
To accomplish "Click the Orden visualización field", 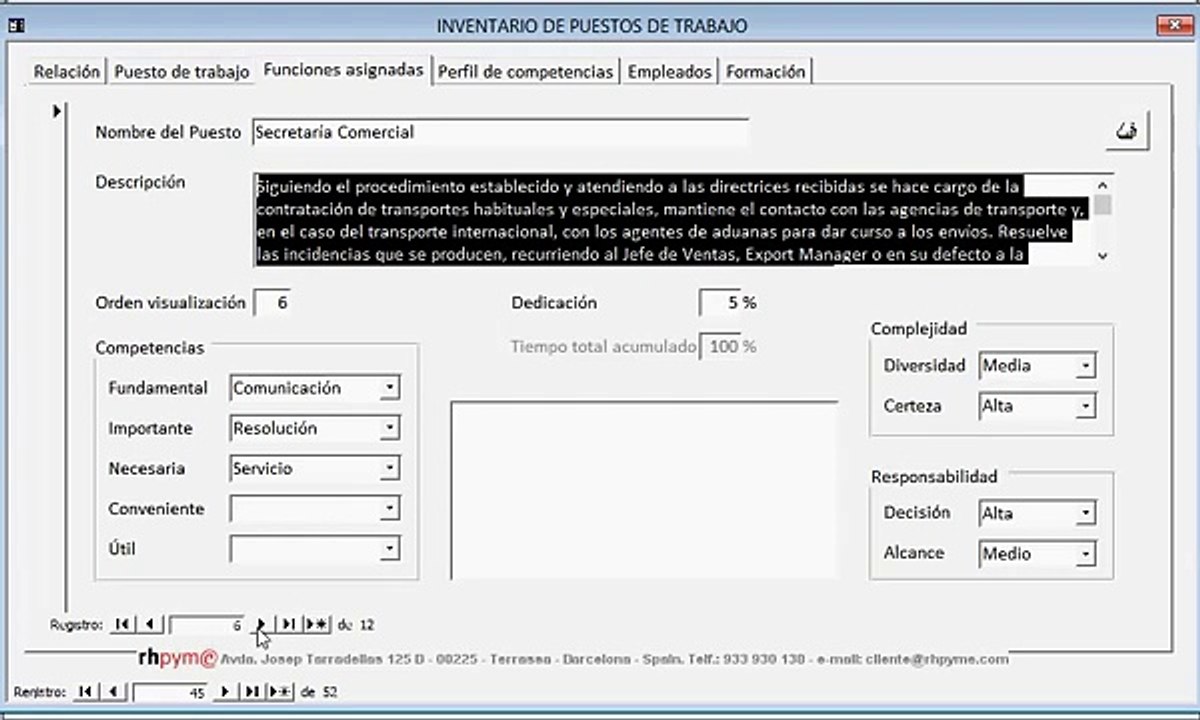I will (x=274, y=302).
